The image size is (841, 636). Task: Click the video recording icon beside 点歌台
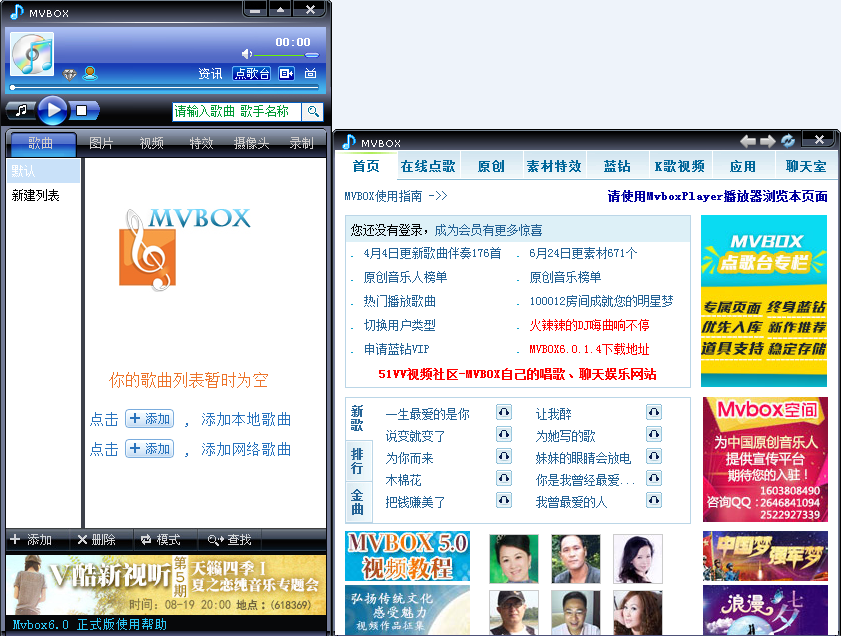coord(285,72)
